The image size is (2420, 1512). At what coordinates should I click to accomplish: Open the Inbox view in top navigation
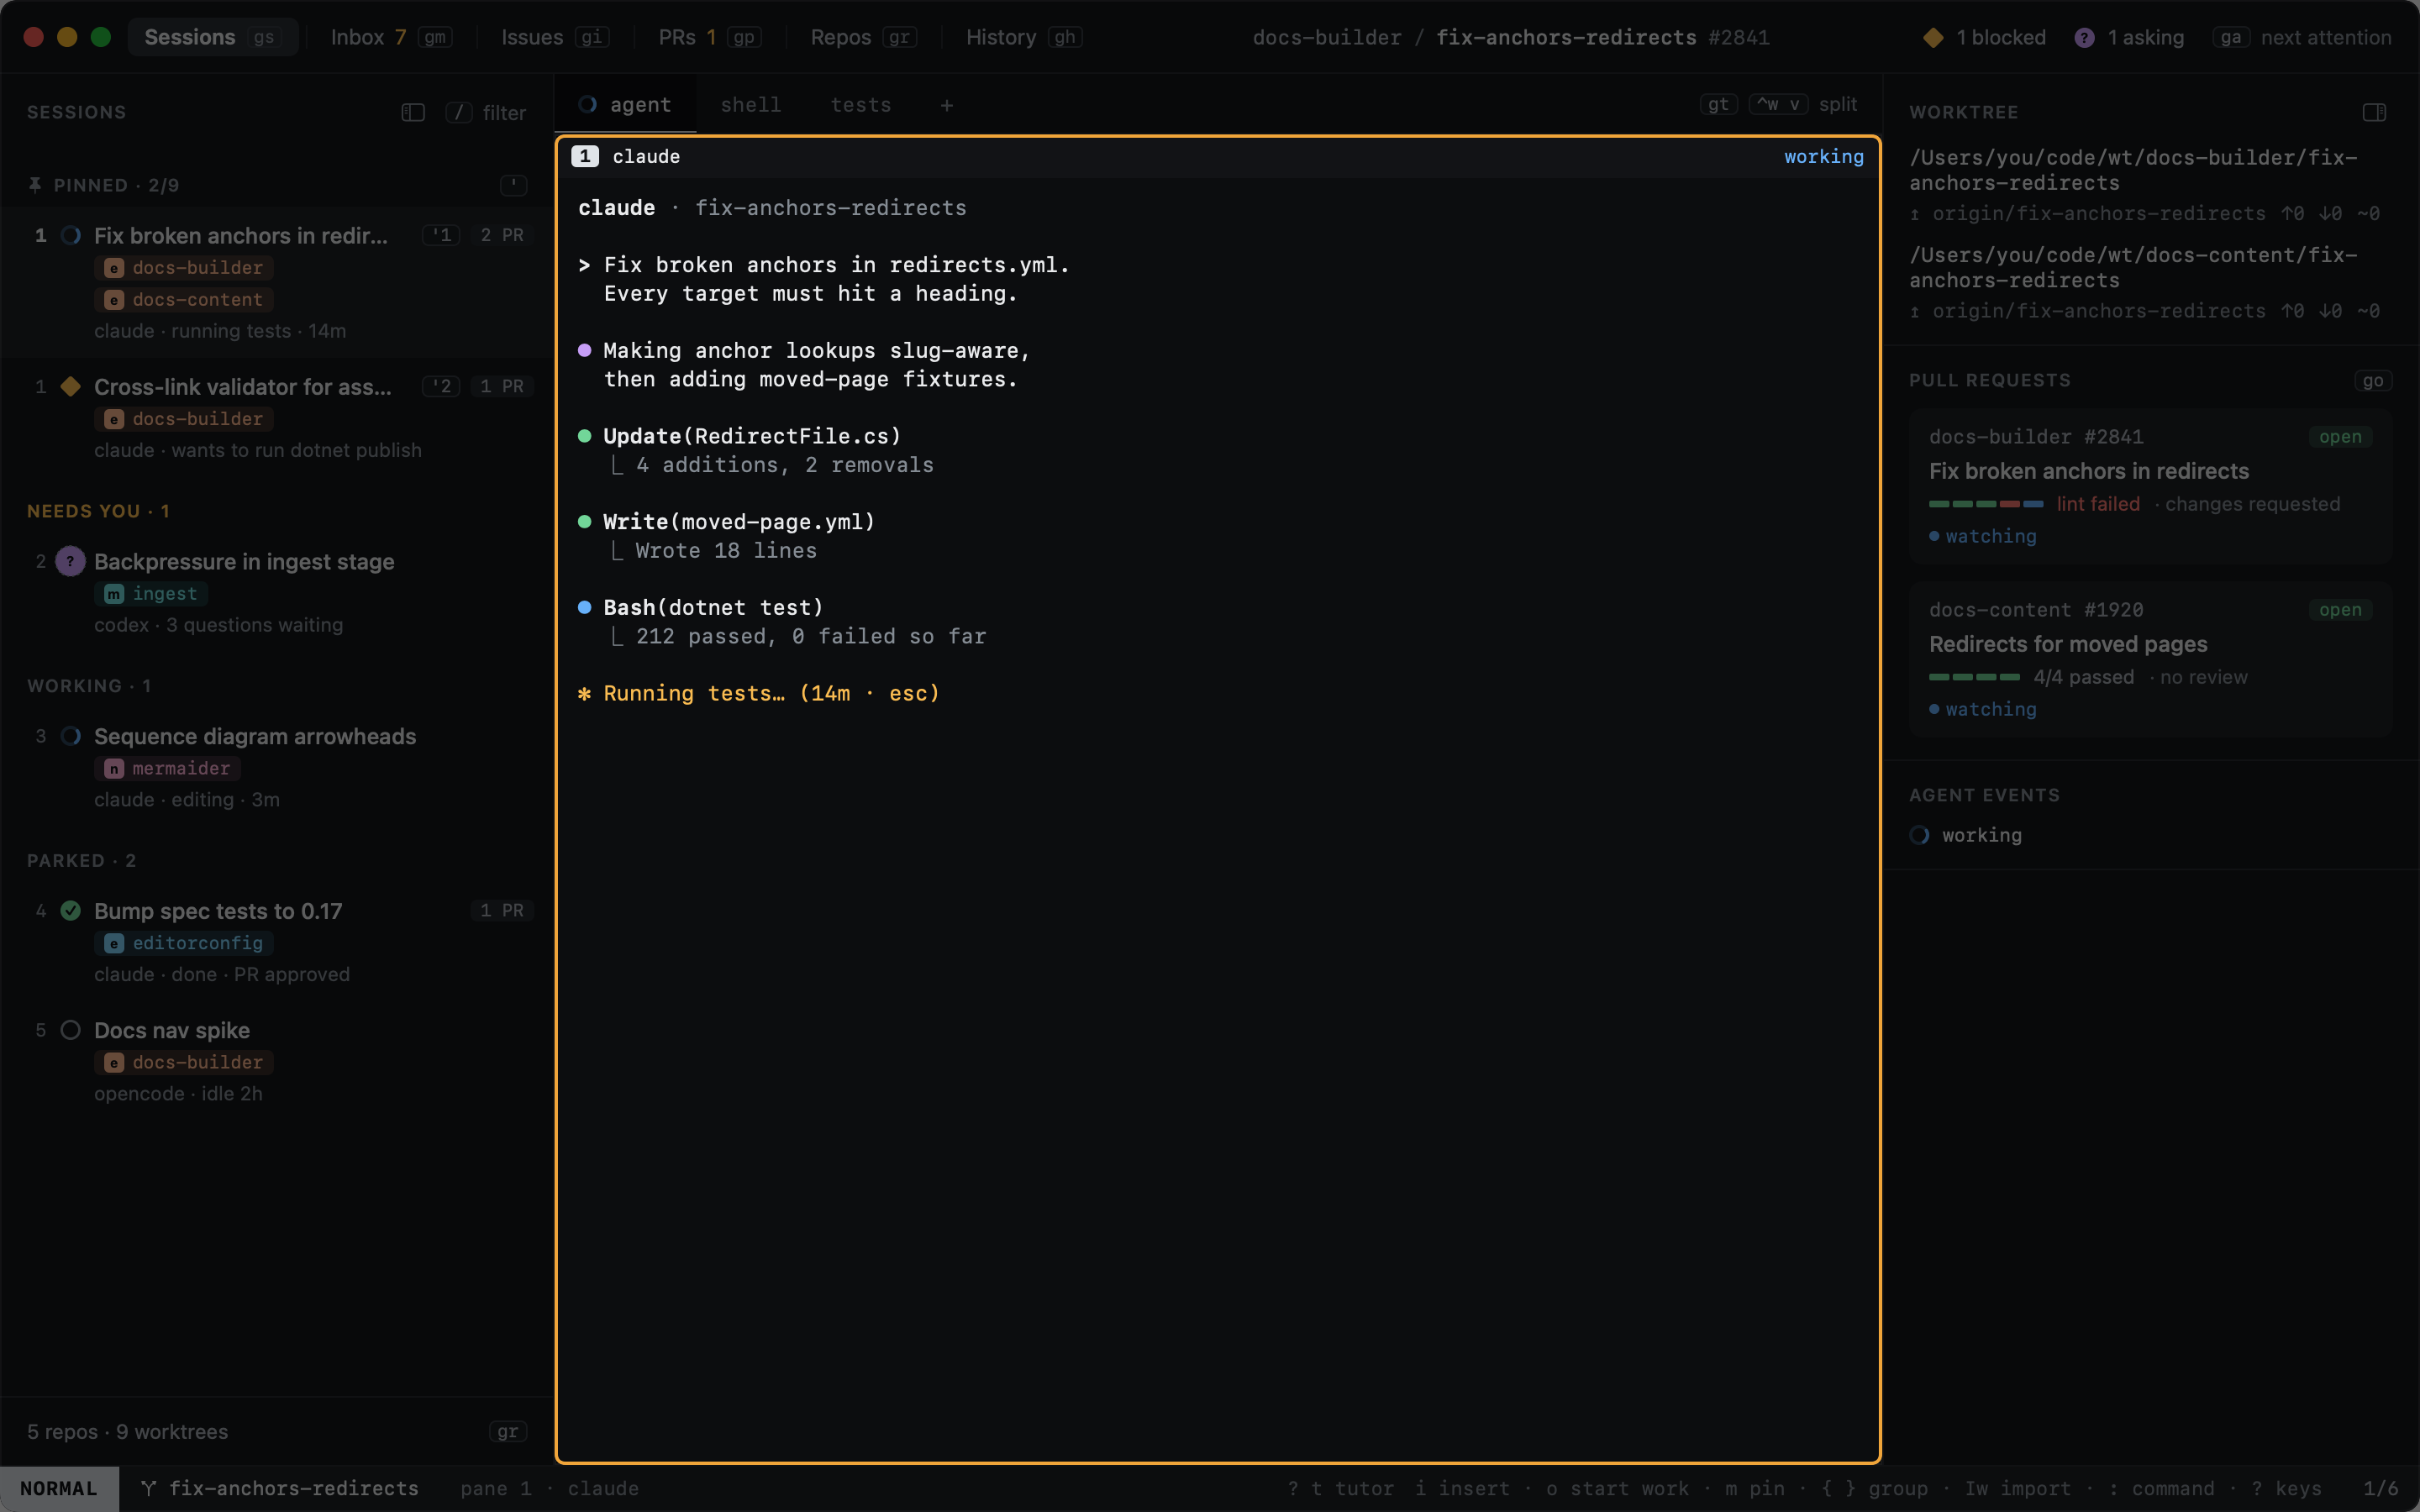point(391,37)
